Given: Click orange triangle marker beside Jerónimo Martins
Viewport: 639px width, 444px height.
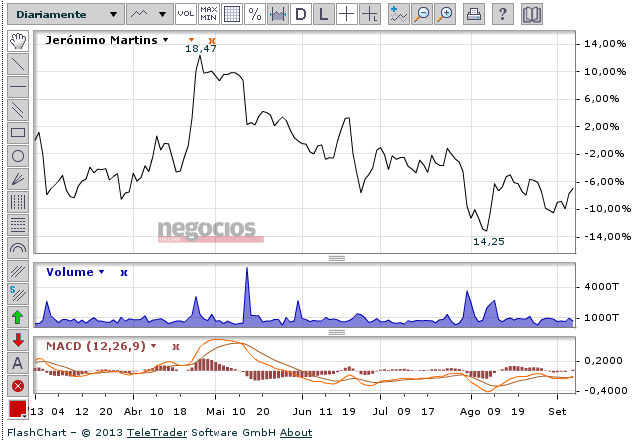Looking at the screenshot, I should 191,40.
